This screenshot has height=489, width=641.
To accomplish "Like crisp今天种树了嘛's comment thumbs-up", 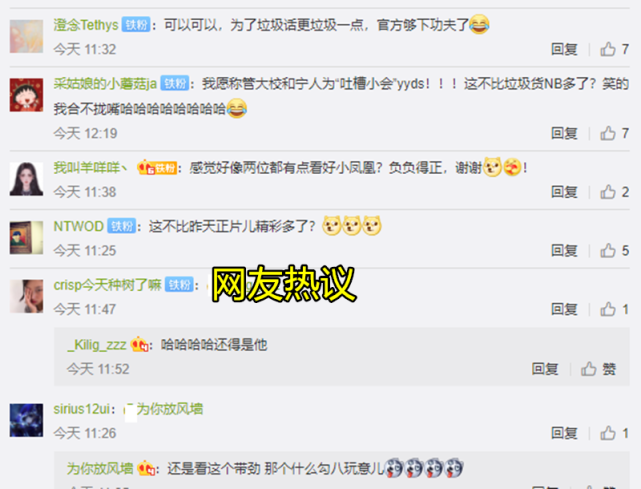I will pyautogui.click(x=608, y=309).
